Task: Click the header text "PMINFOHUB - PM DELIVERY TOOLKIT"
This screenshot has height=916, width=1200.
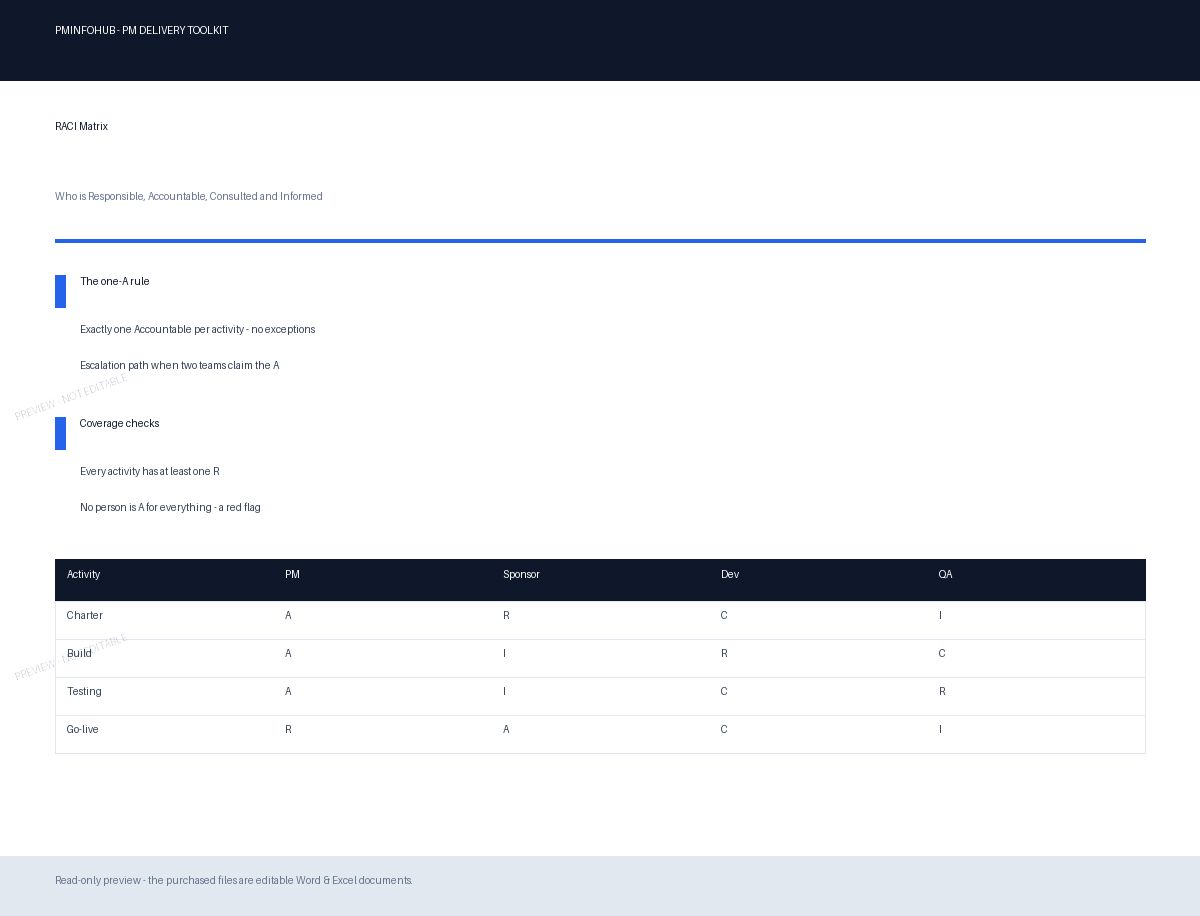Action: tap(141, 31)
